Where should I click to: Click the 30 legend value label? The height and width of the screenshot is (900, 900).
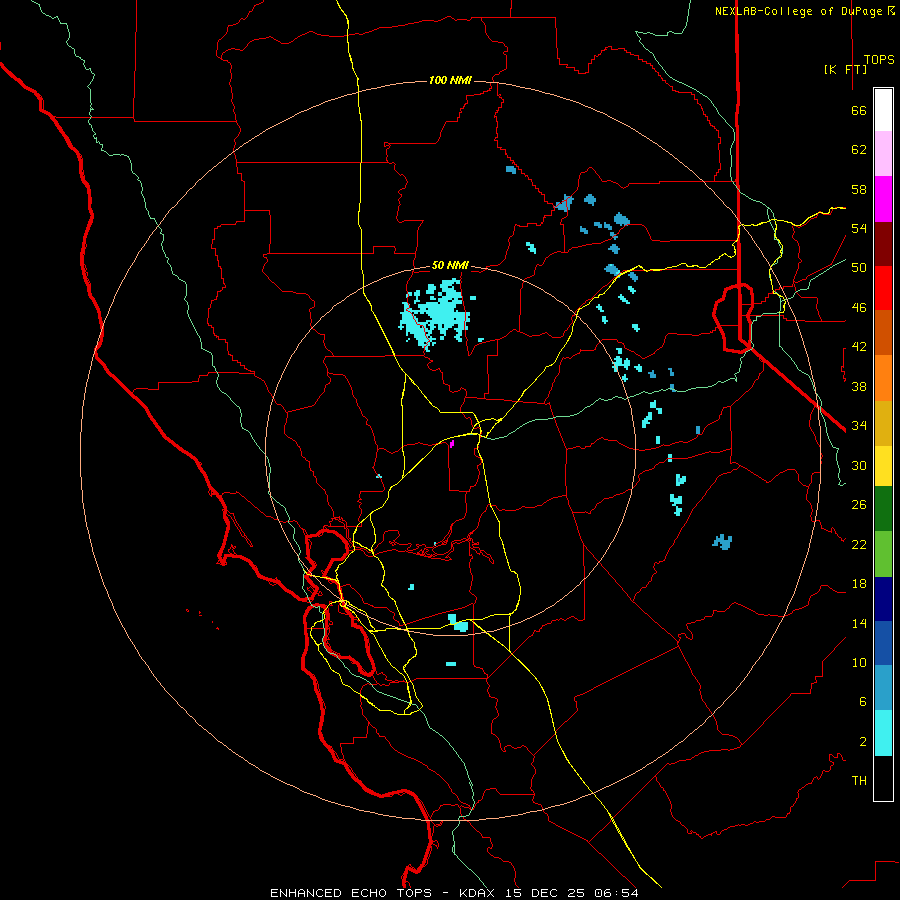coord(859,465)
